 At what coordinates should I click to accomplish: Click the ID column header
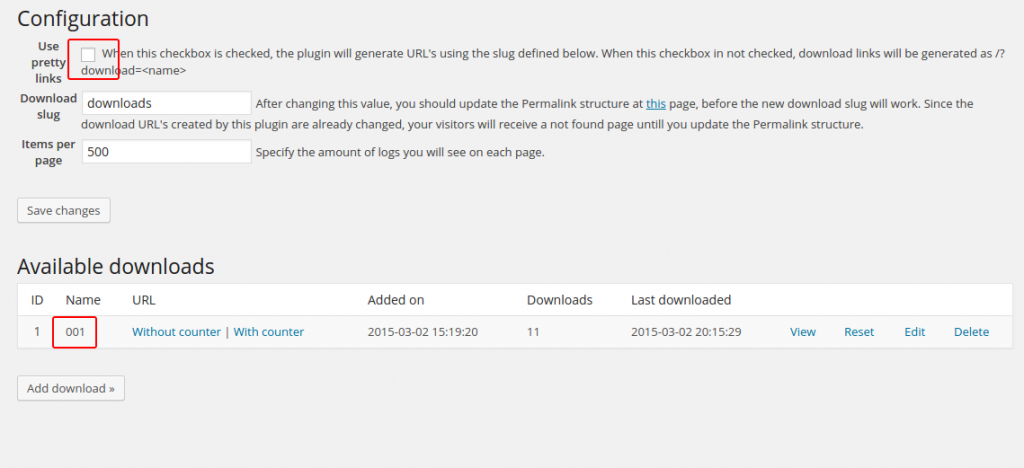click(37, 300)
